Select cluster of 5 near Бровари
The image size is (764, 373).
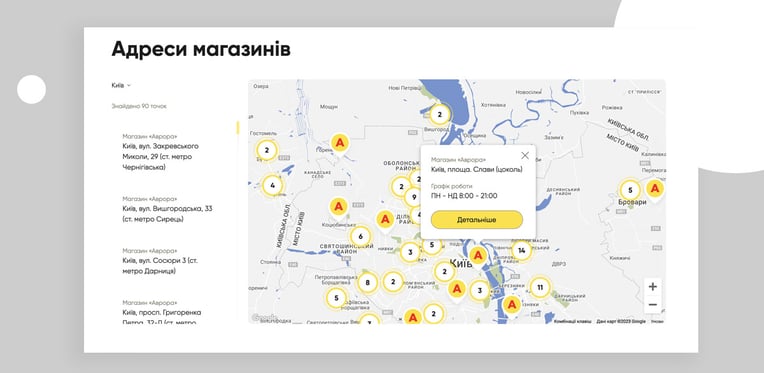click(630, 190)
